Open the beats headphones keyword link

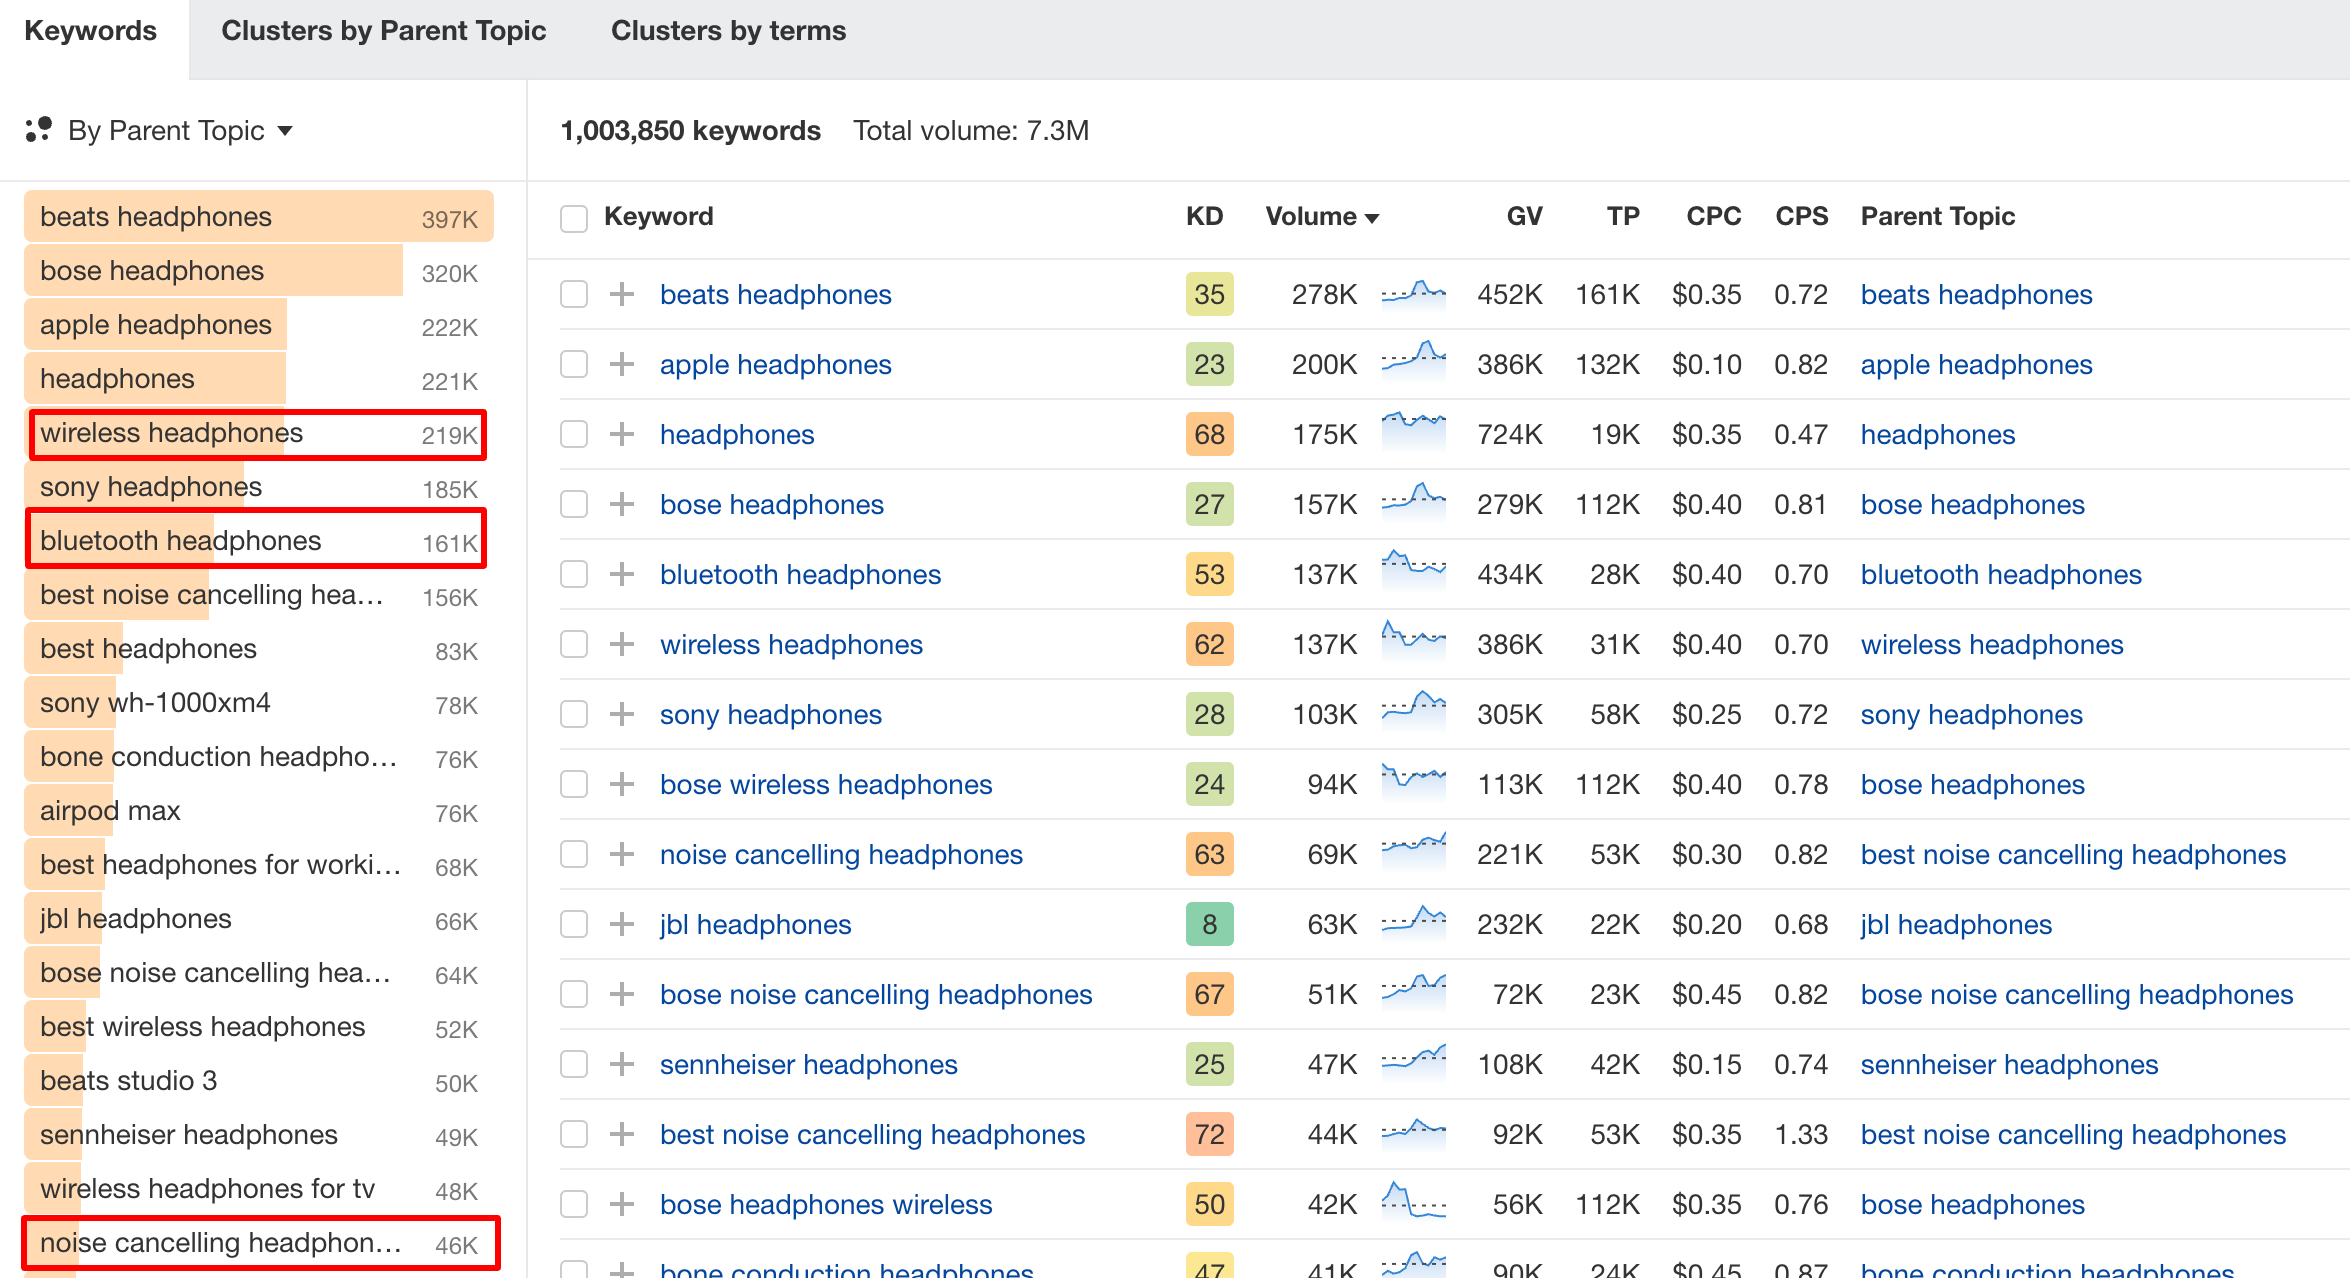[775, 294]
